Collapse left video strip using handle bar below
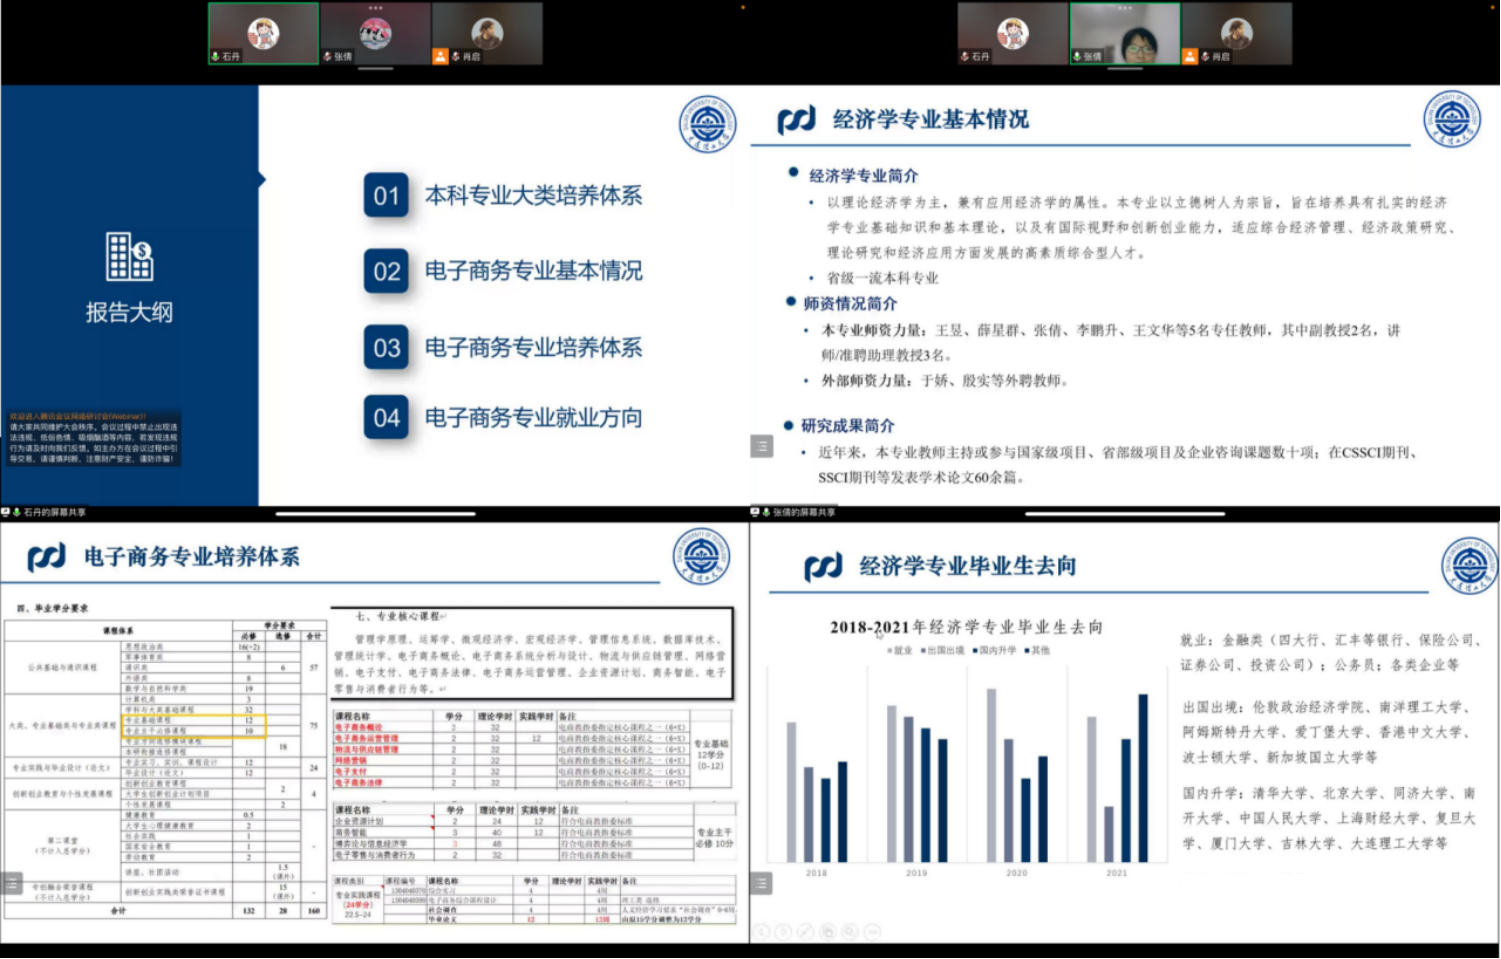 (375, 69)
